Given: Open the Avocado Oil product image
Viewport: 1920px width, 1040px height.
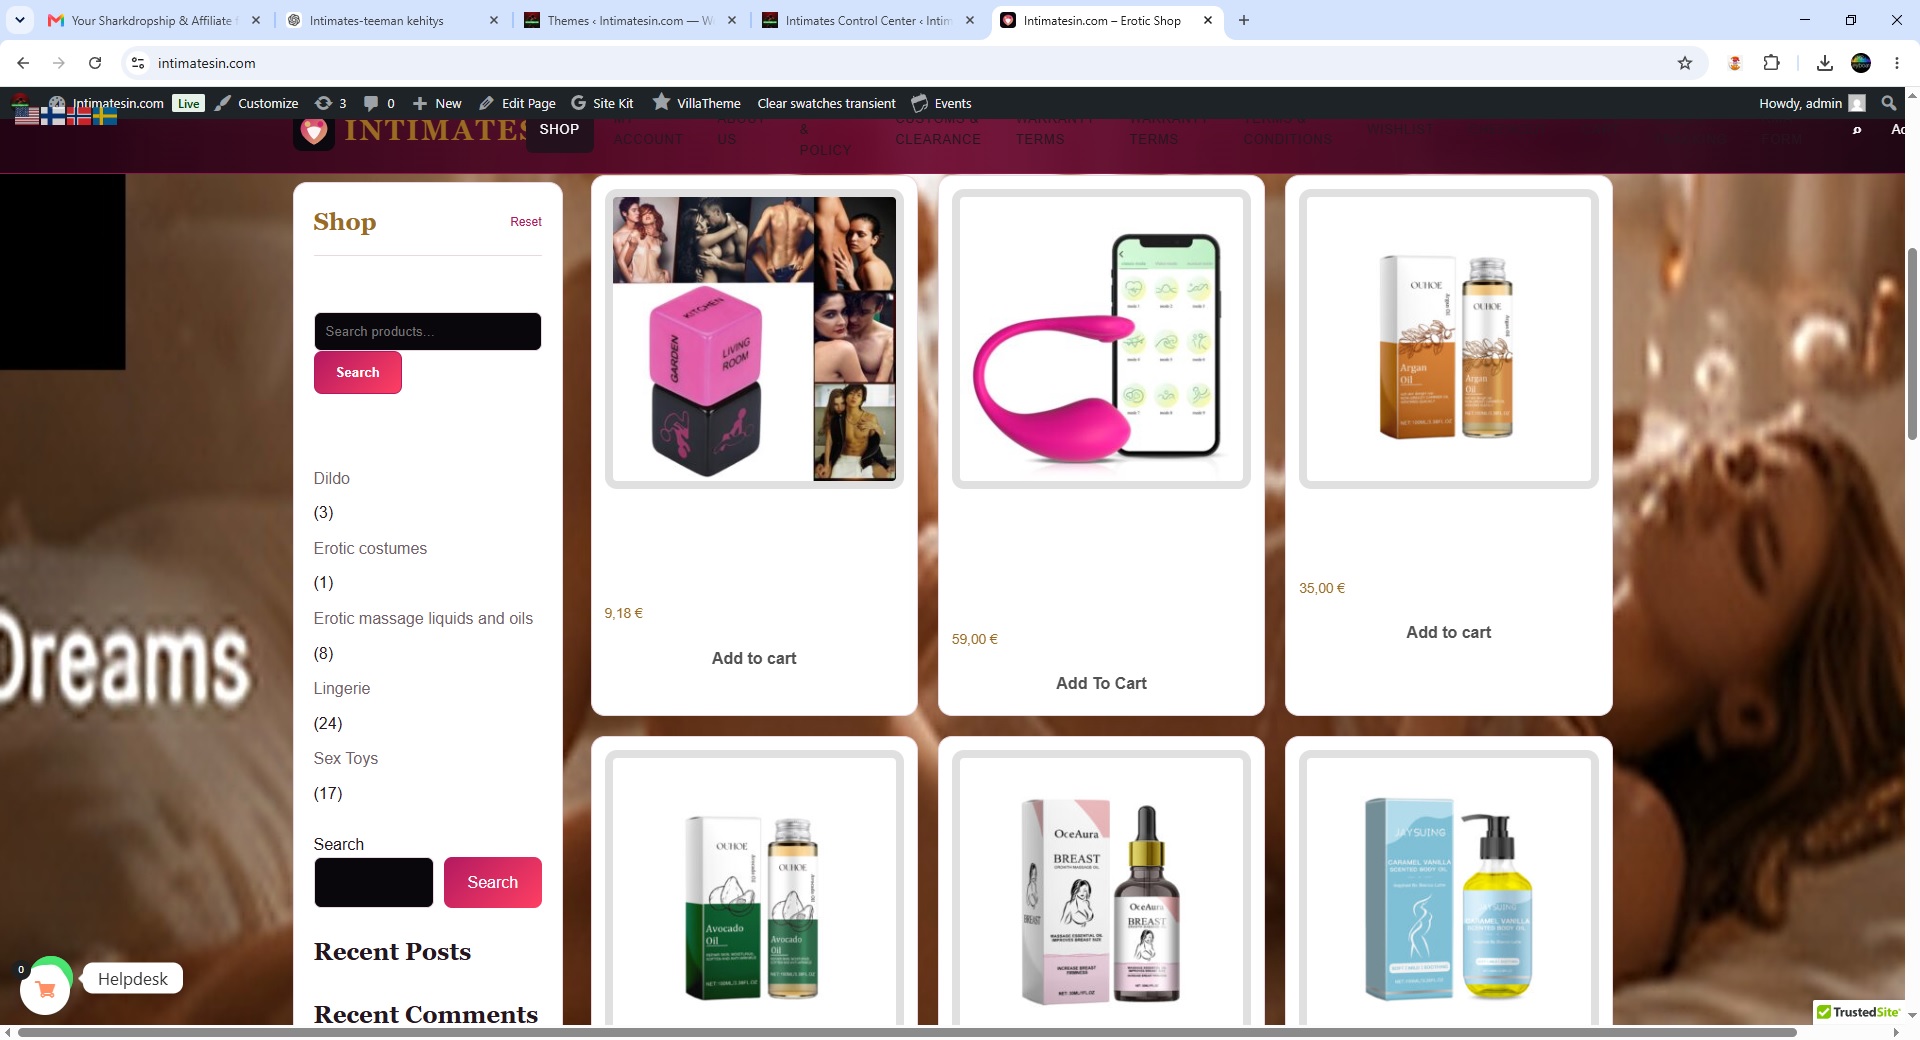Looking at the screenshot, I should 754,889.
